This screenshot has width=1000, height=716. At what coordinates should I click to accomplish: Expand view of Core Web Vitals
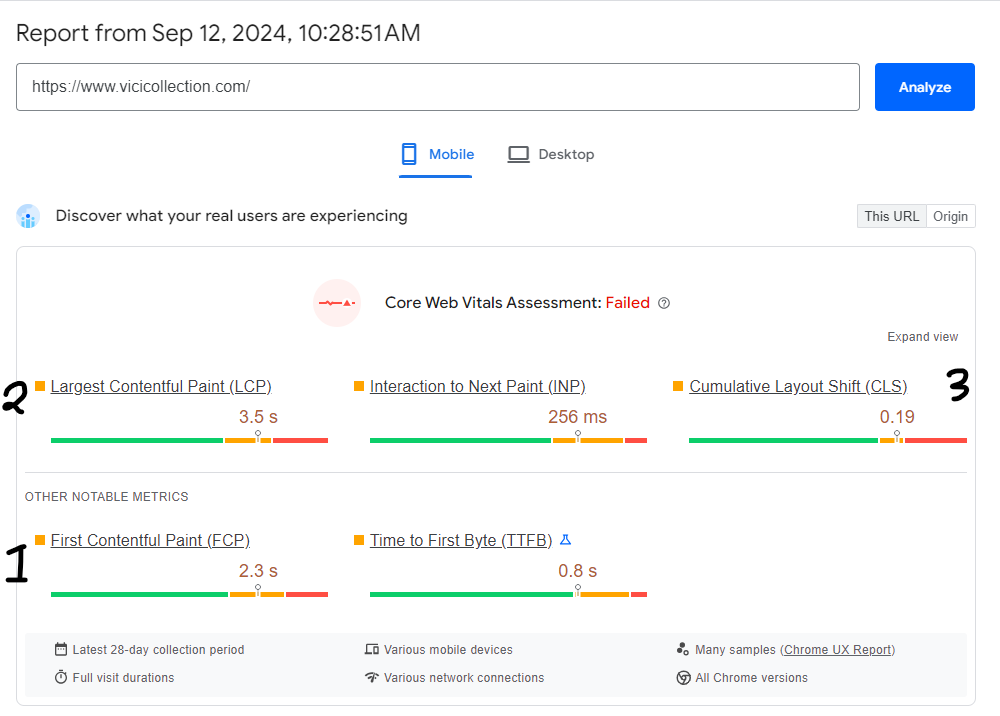point(922,337)
